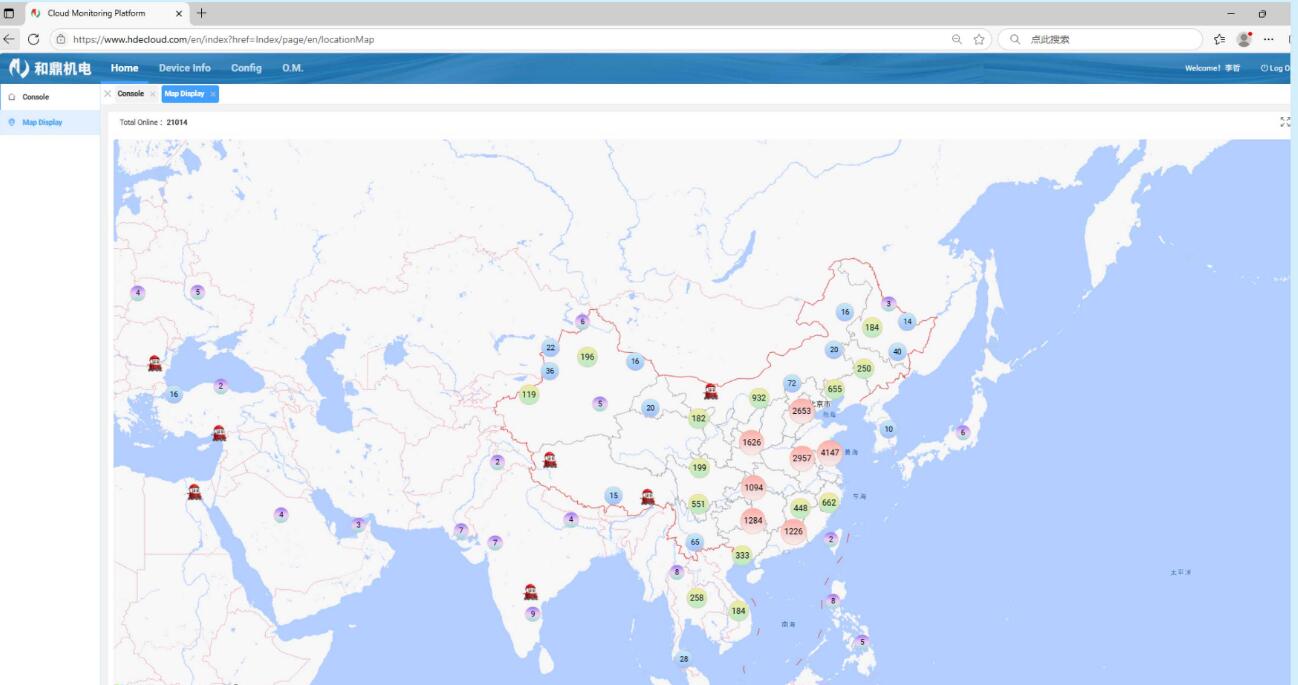The image size is (1298, 685).
Task: Click the 4147 device cluster marker
Action: click(x=830, y=453)
